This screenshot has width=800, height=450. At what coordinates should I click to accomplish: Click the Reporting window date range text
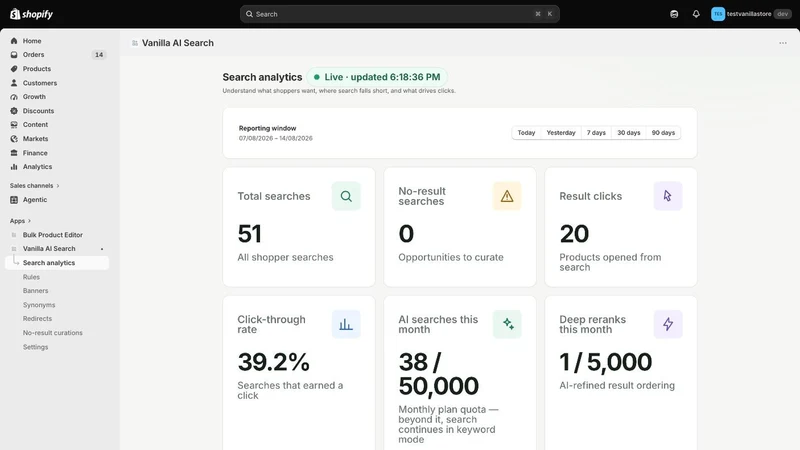(x=276, y=138)
